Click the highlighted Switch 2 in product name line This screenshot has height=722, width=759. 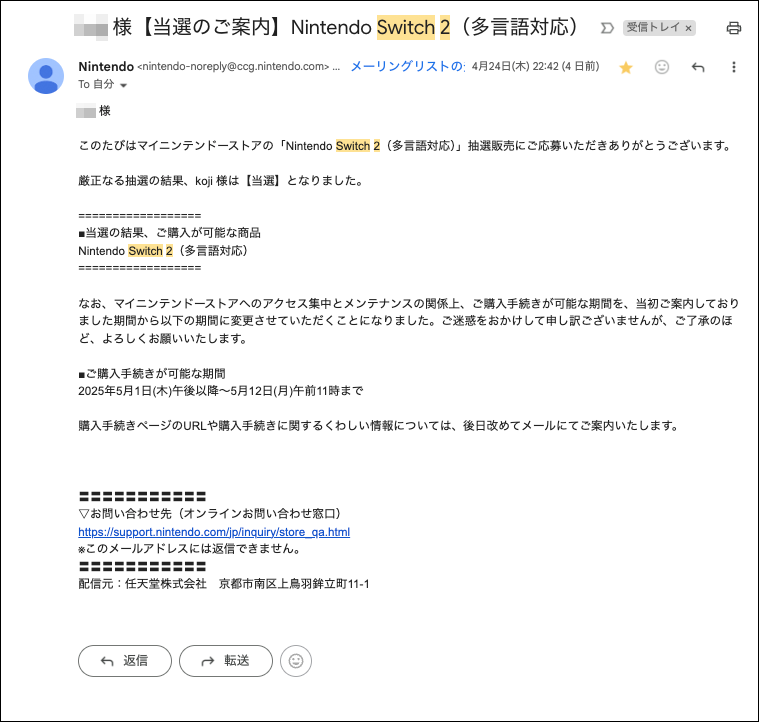pos(150,251)
